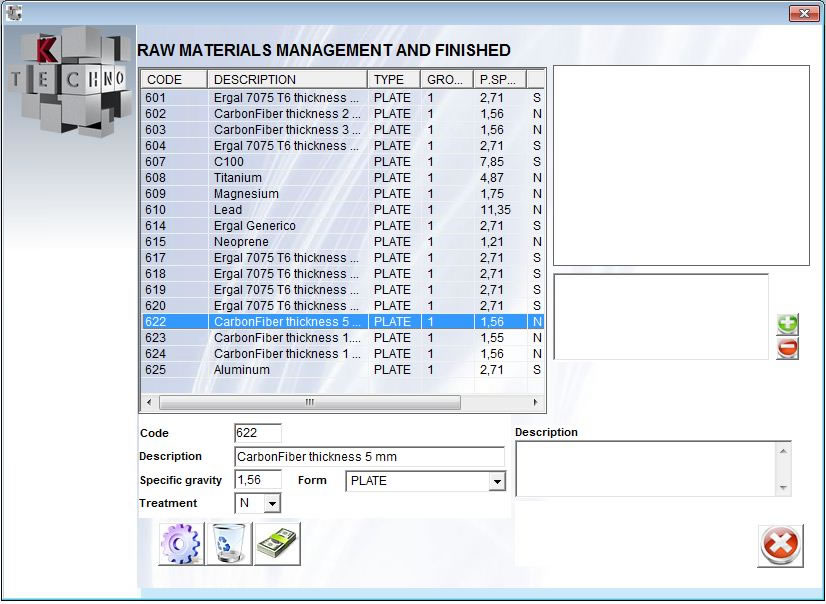Select row with code 623

343,338
